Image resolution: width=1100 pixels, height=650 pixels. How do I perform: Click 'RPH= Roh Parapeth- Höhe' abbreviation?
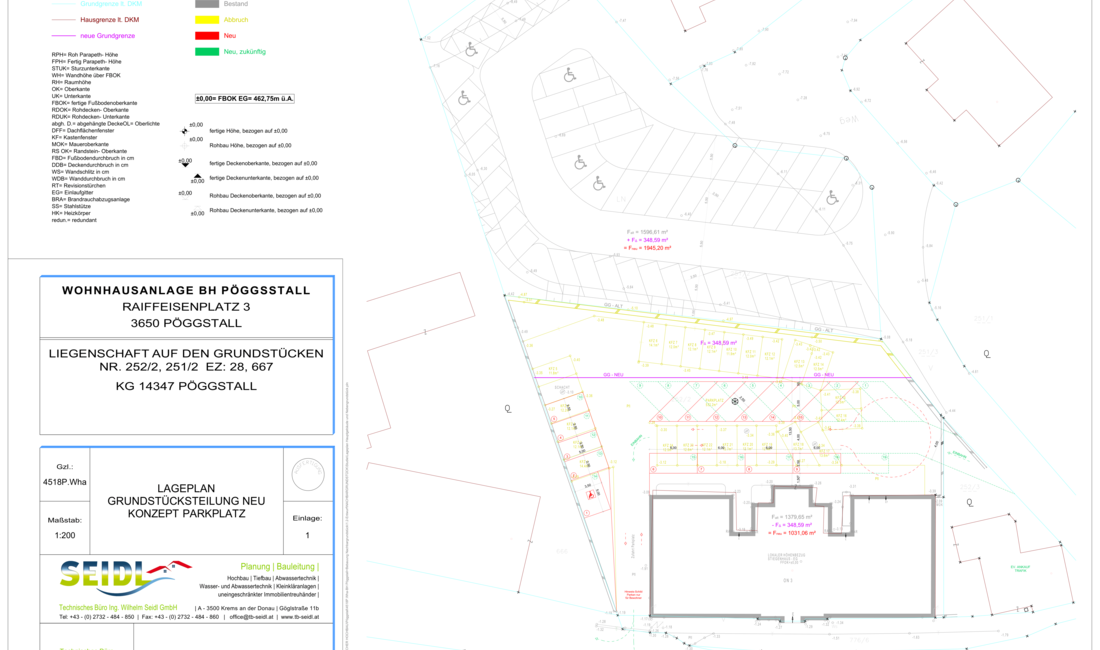pos(85,55)
